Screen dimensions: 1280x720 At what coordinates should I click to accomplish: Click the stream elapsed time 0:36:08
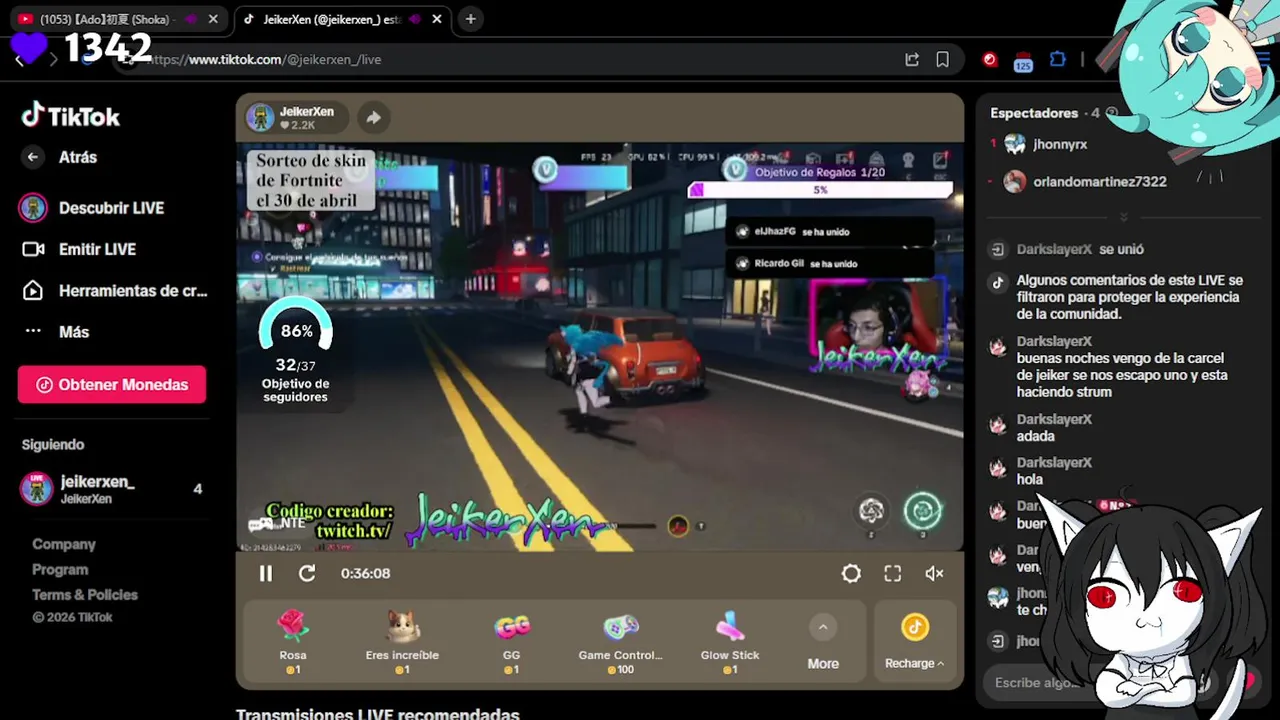pos(365,573)
